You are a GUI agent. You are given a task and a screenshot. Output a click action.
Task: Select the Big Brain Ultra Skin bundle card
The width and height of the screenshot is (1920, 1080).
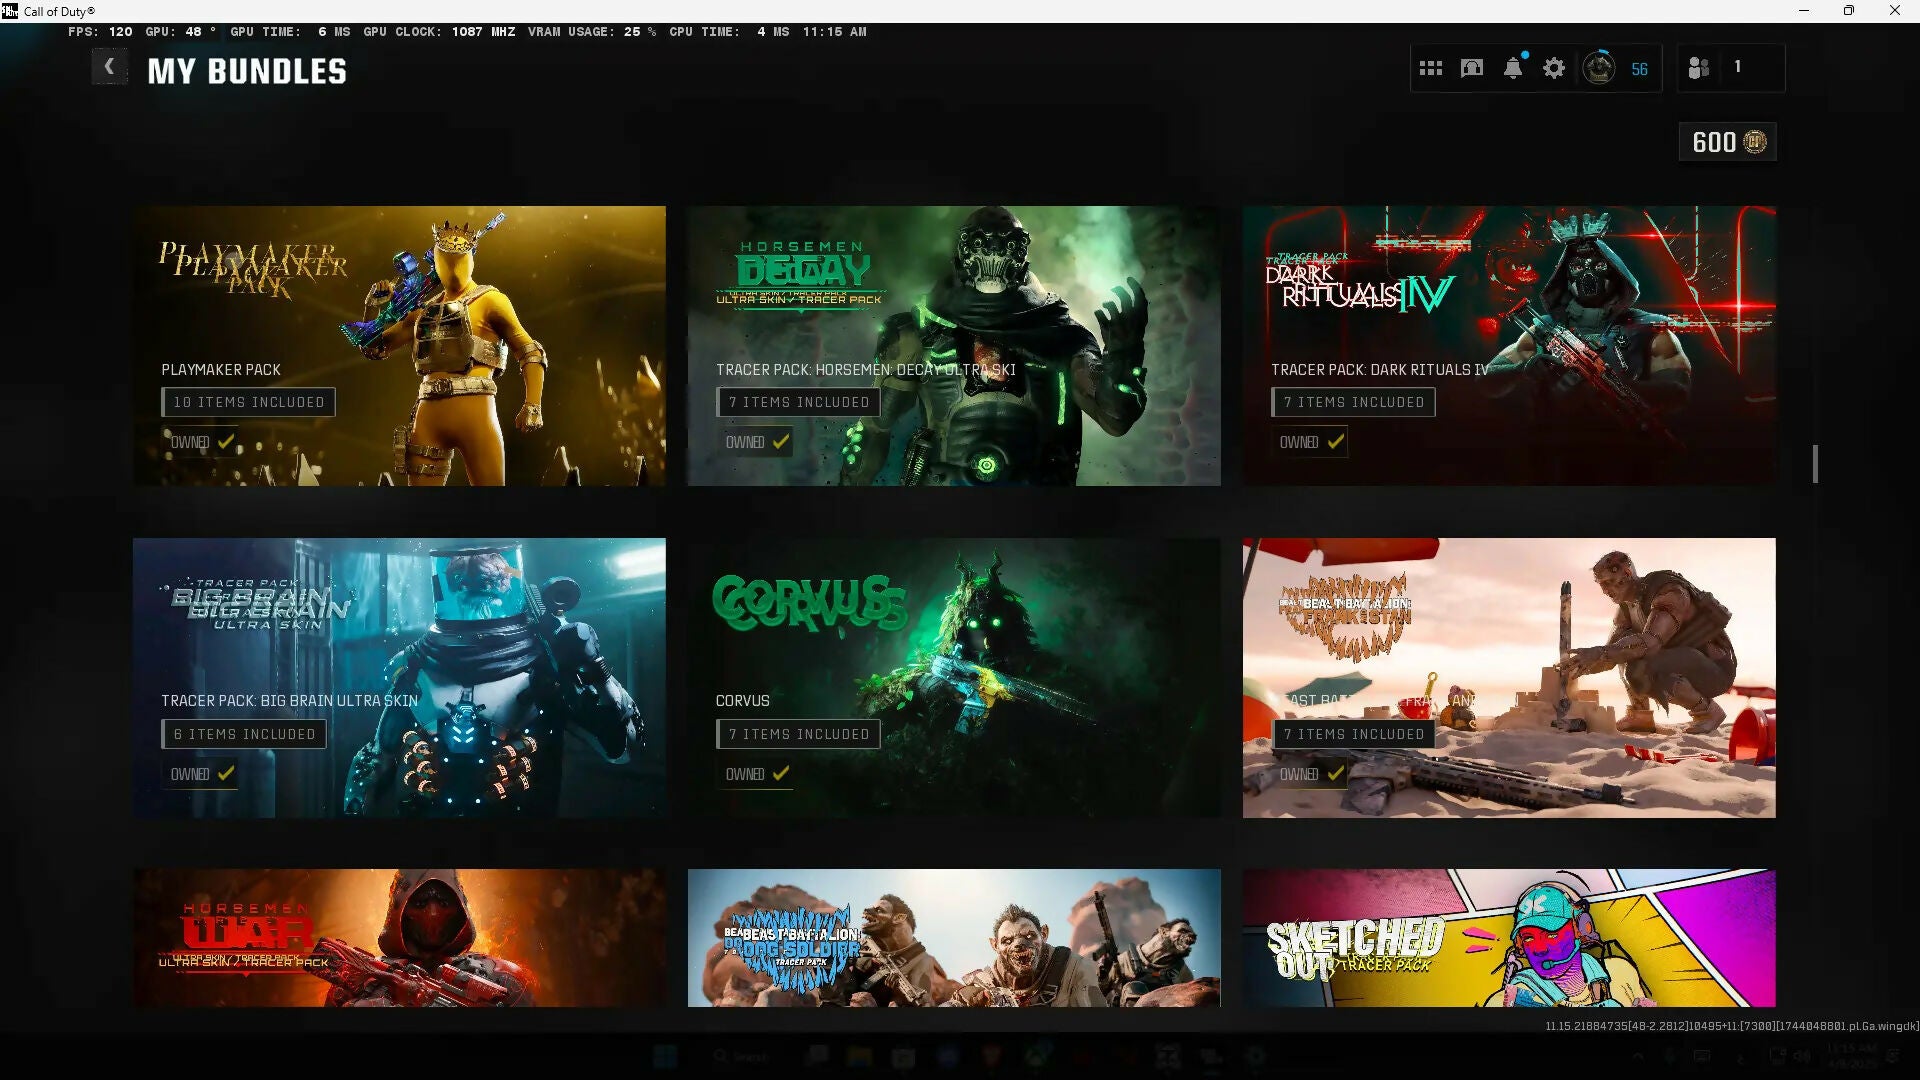[399, 678]
